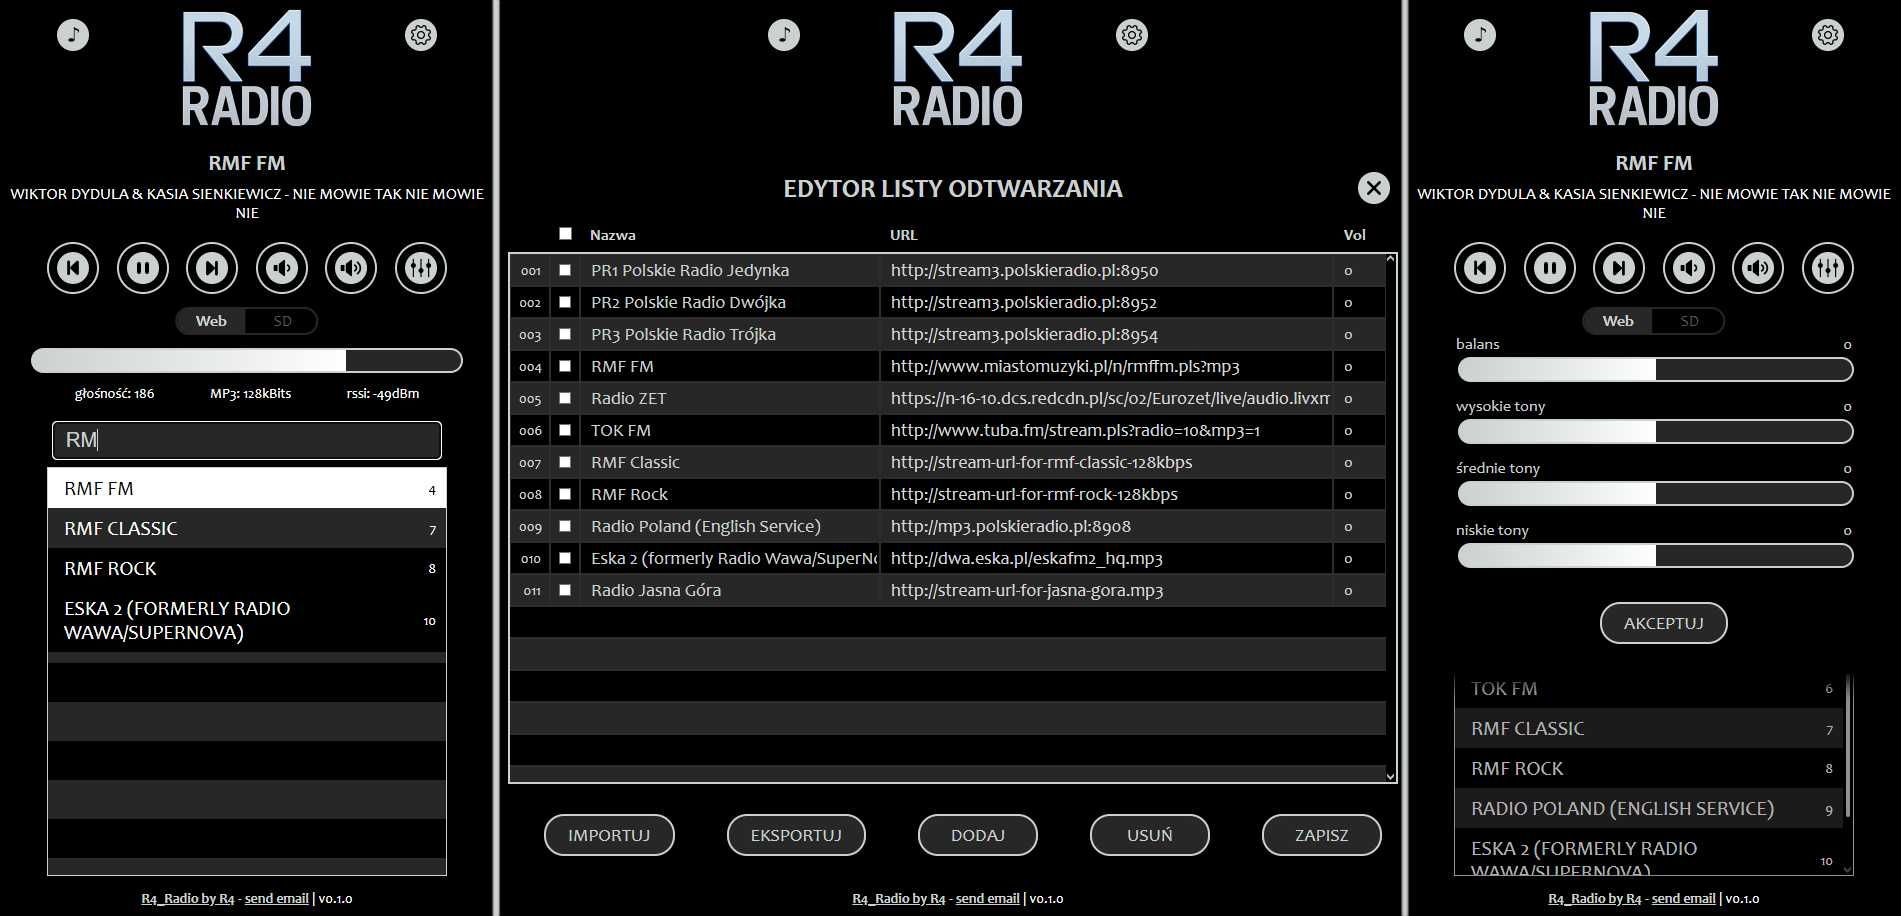Check Radio Jasna Góra row checkbox
This screenshot has width=1901, height=916.
[x=565, y=590]
